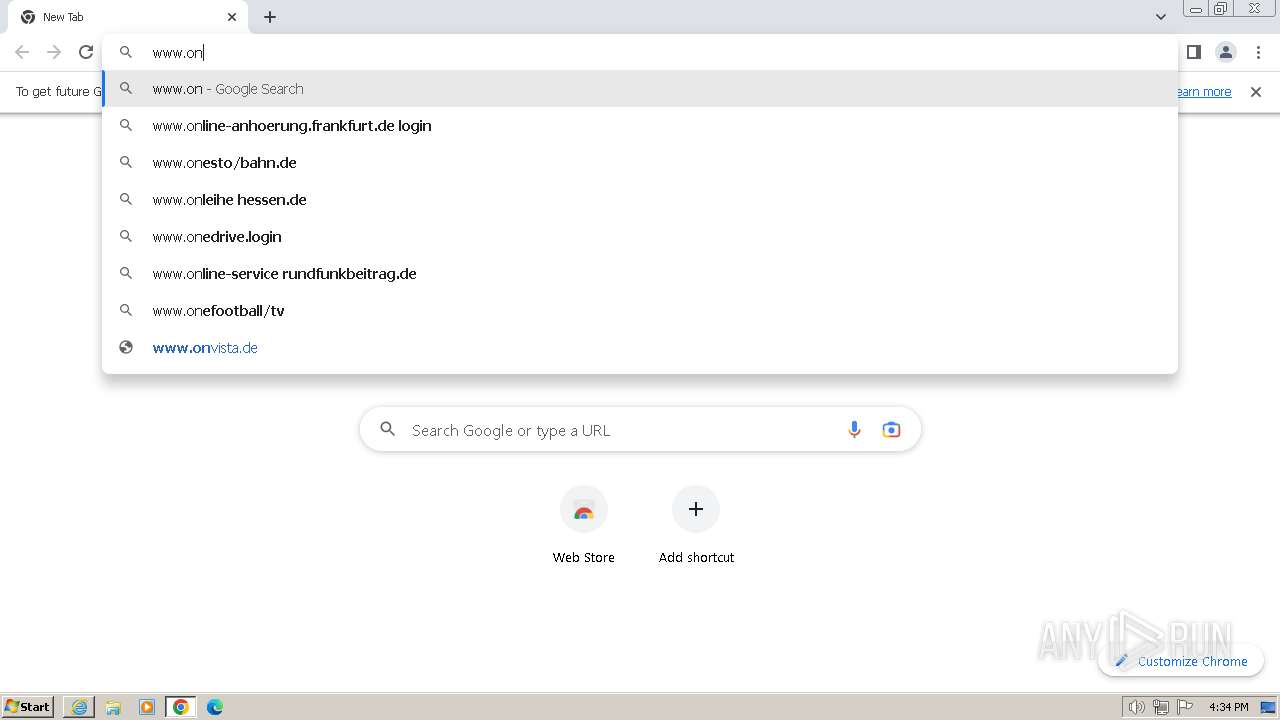Select online-service rundfunkbeitrag.de suggestion
1280x720 pixels.
[640, 274]
